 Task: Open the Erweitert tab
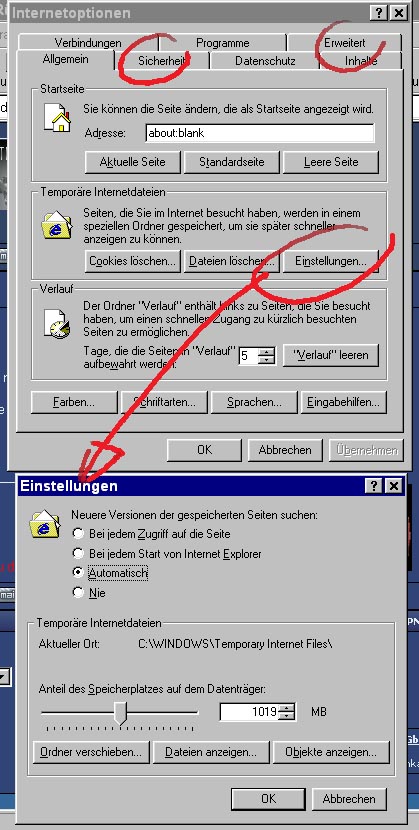[344, 43]
